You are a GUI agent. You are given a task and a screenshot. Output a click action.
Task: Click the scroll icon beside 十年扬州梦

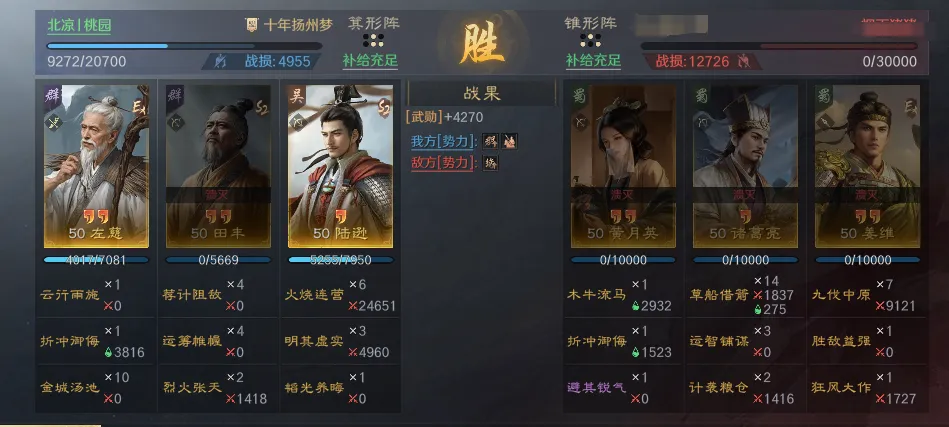click(251, 25)
